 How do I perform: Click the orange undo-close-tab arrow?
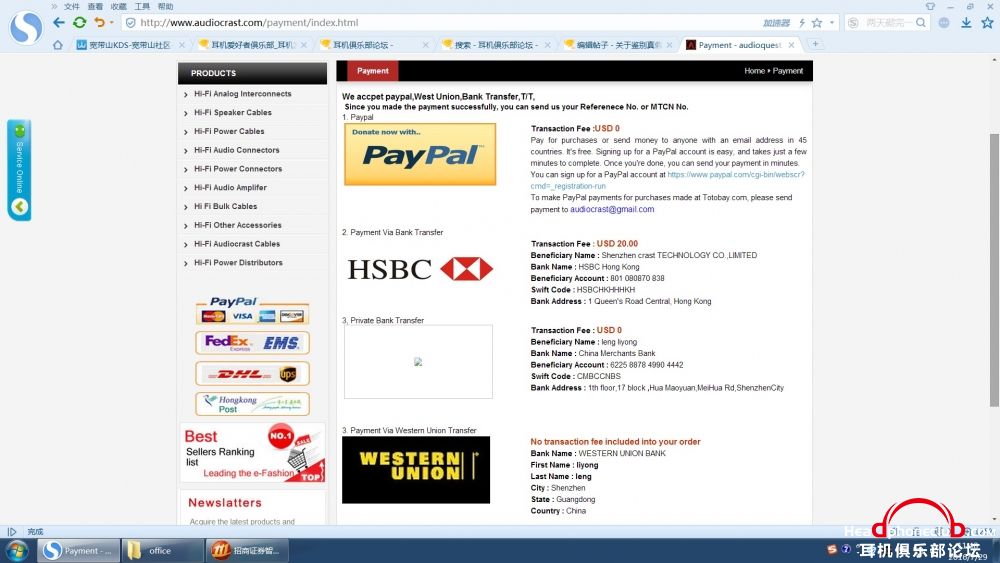coord(99,22)
